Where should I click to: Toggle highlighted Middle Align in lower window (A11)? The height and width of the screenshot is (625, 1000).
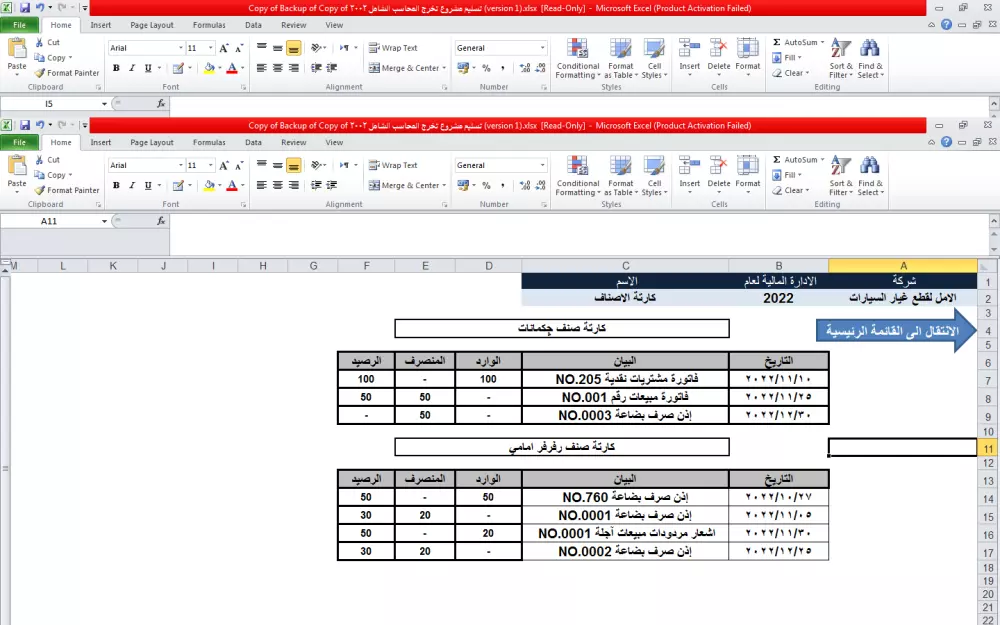(293, 165)
